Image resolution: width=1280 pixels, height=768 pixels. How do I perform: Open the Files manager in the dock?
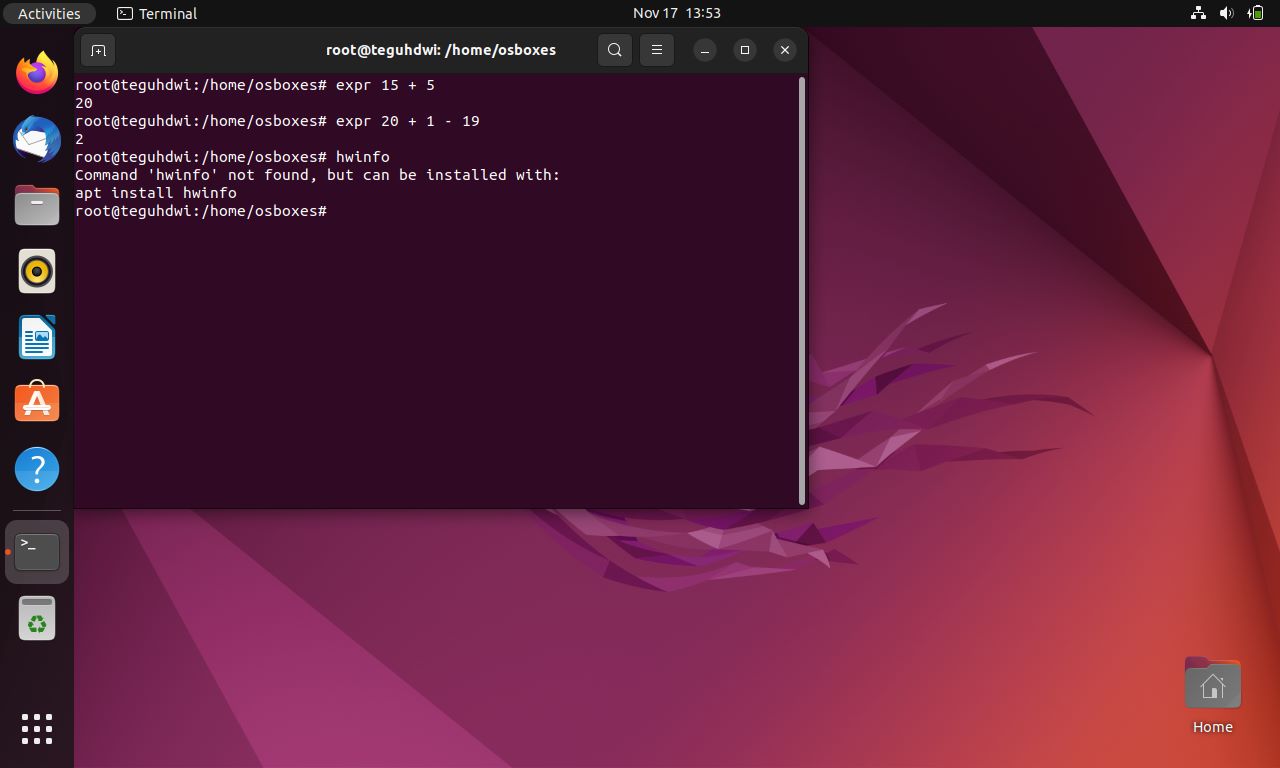pos(37,205)
